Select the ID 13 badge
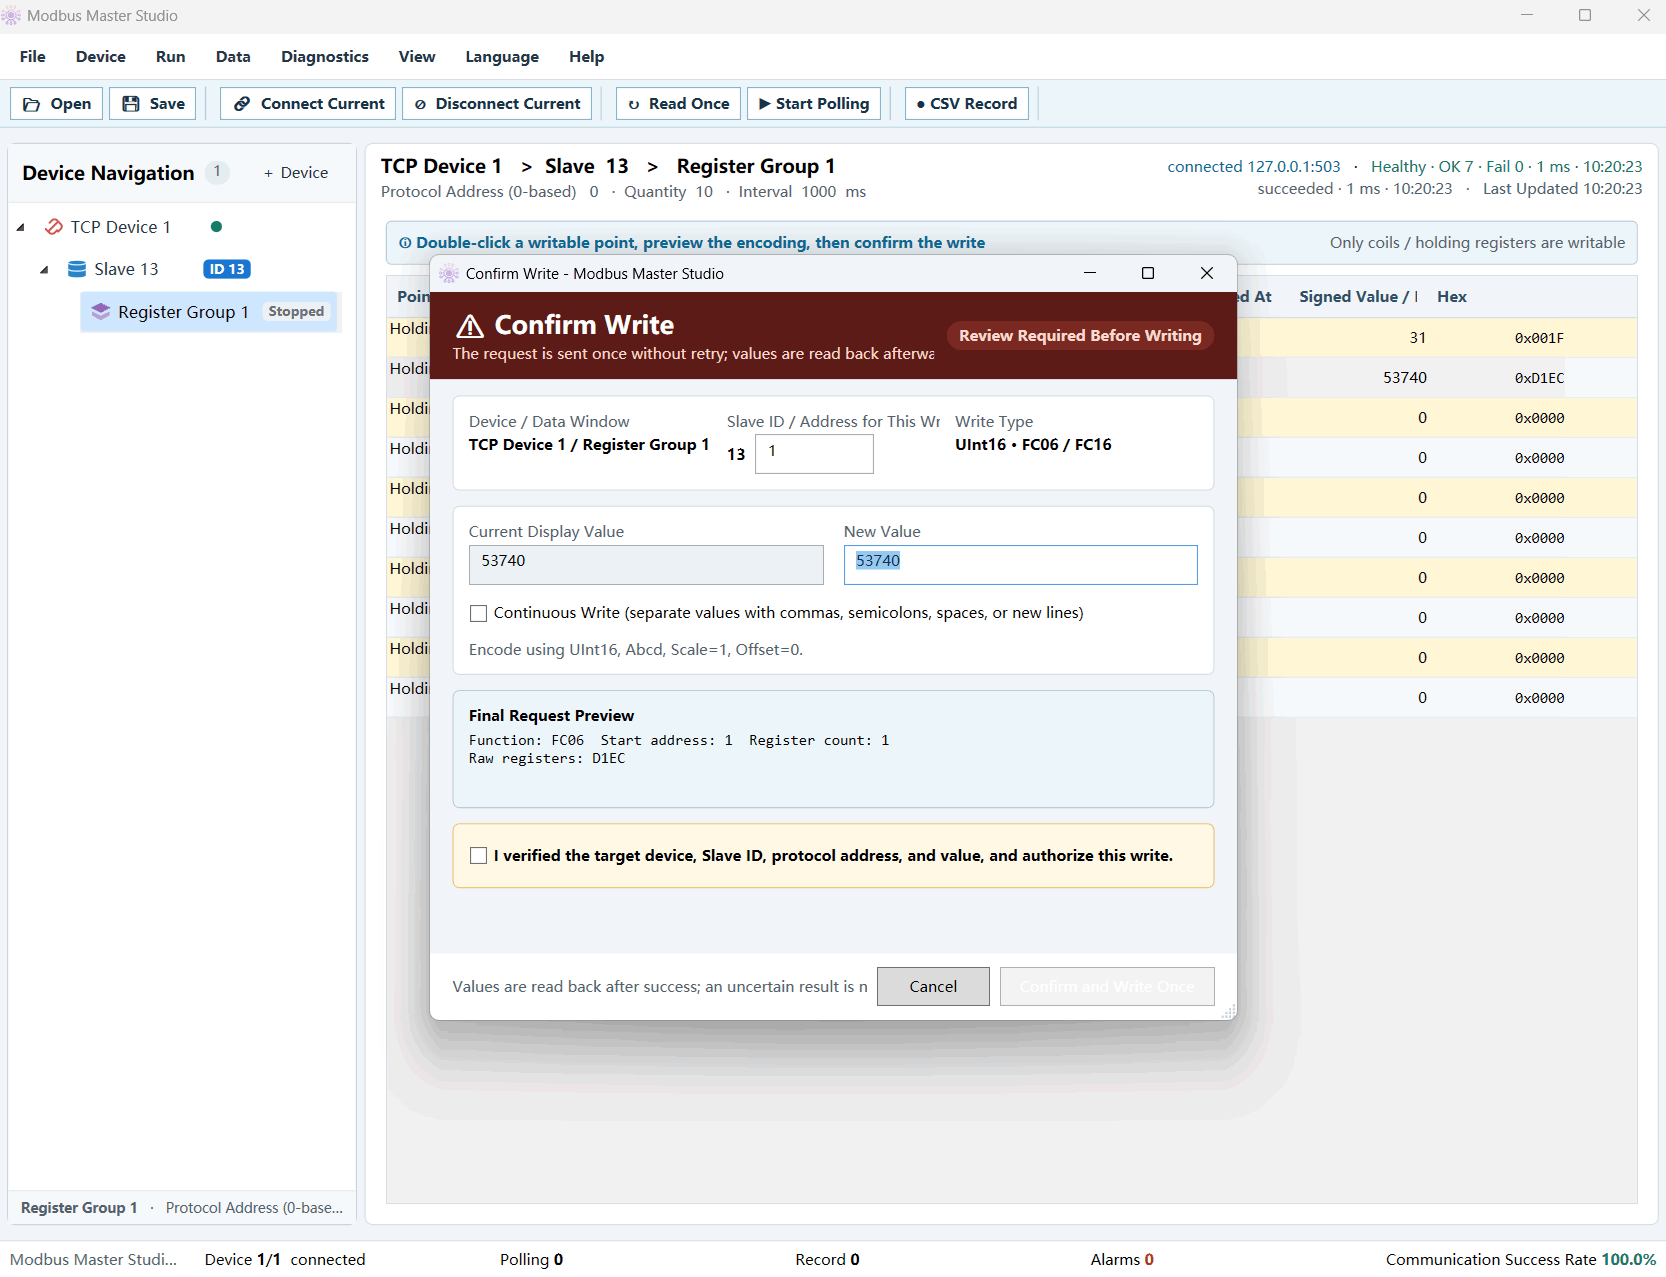 [227, 269]
